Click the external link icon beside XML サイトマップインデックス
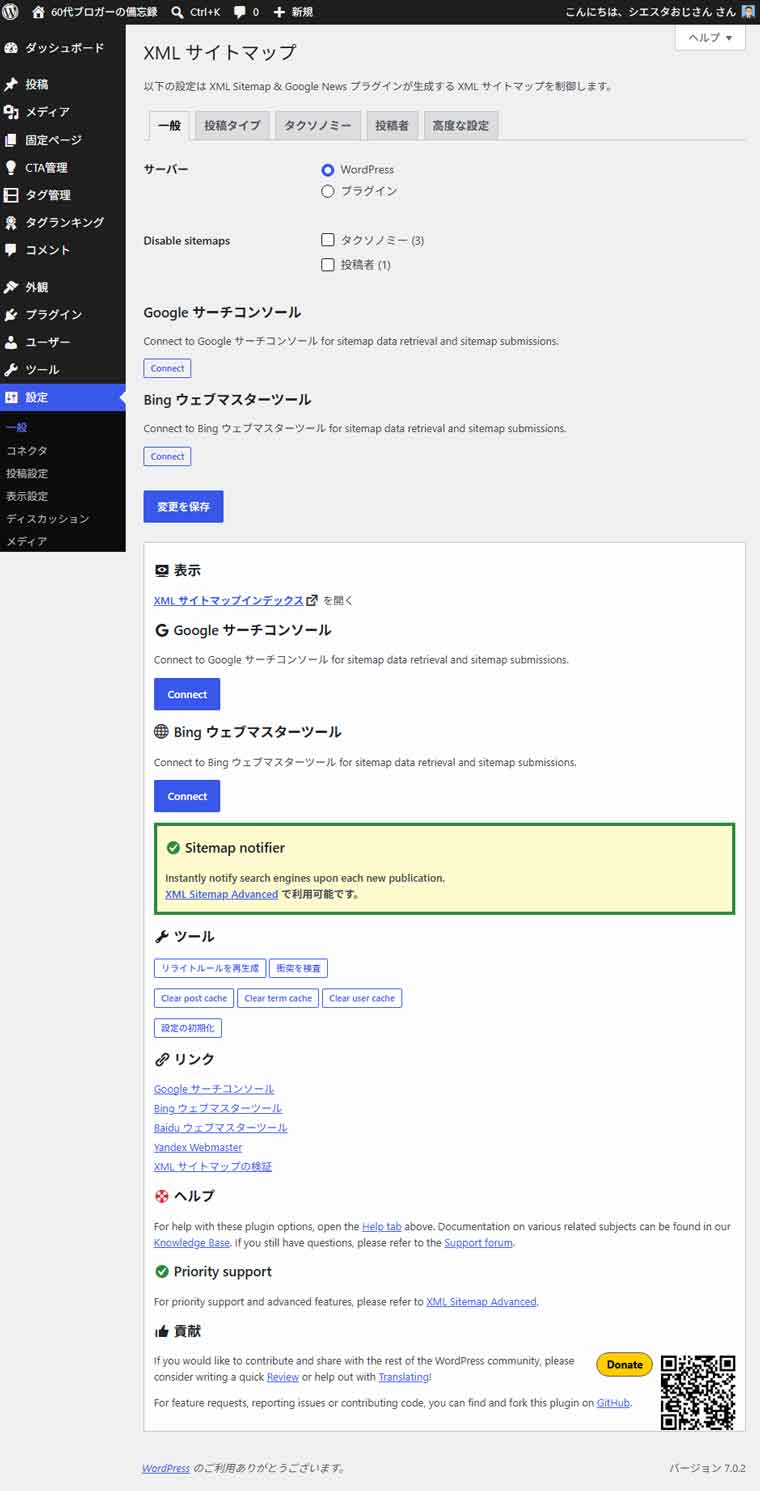The image size is (760, 1491). click(x=312, y=601)
